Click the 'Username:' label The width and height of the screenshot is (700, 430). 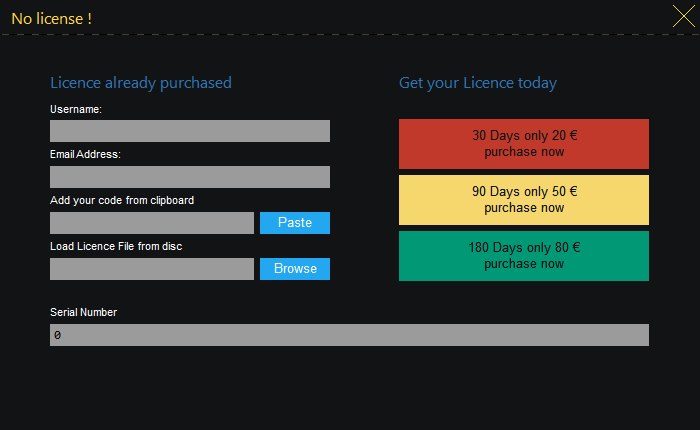(x=76, y=108)
